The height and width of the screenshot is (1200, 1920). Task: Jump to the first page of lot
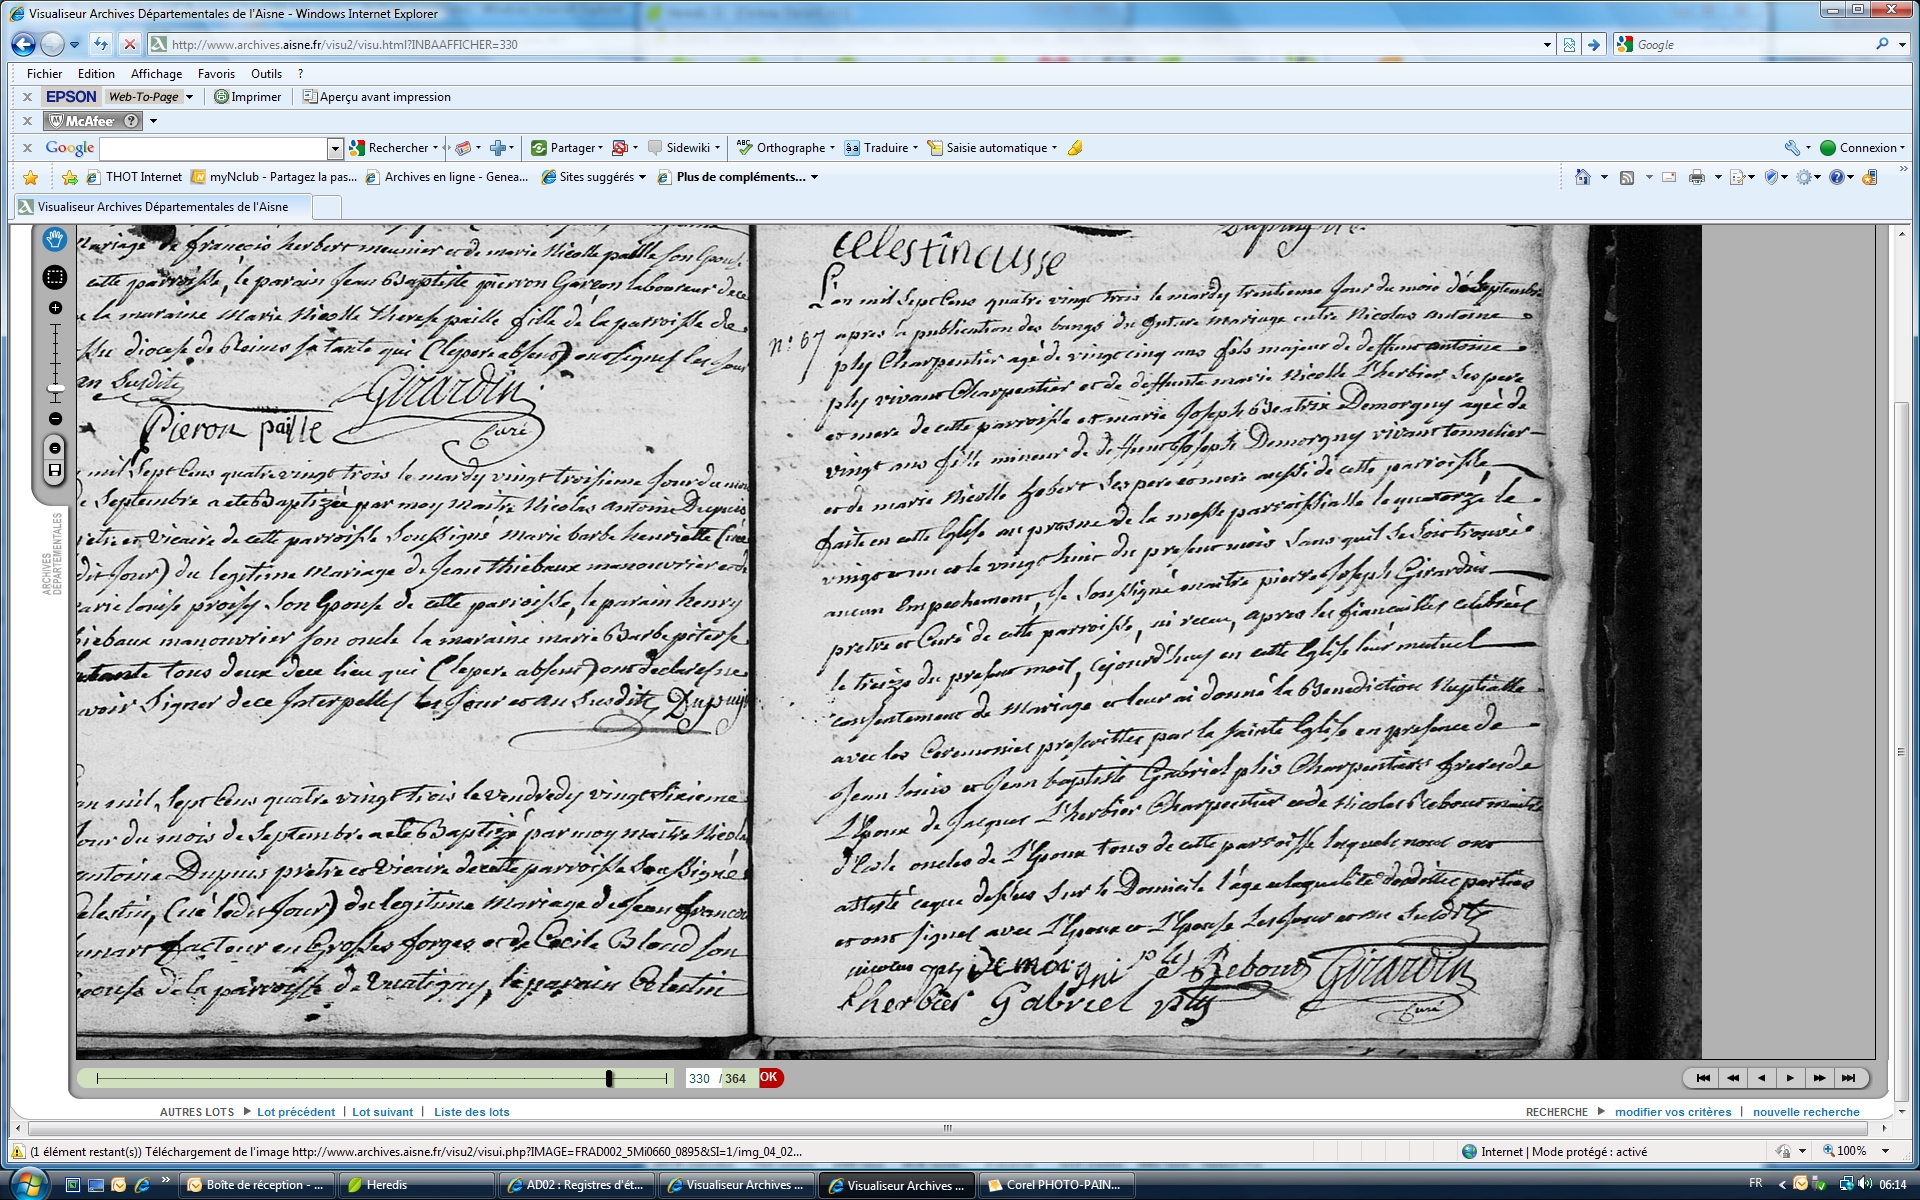(1703, 1078)
